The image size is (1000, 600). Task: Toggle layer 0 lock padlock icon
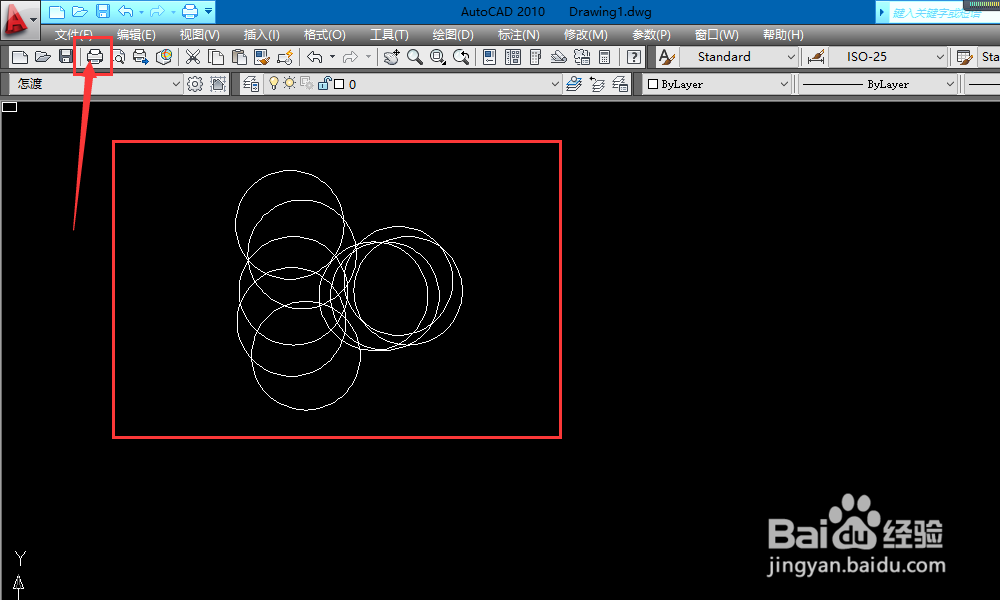click(x=324, y=84)
